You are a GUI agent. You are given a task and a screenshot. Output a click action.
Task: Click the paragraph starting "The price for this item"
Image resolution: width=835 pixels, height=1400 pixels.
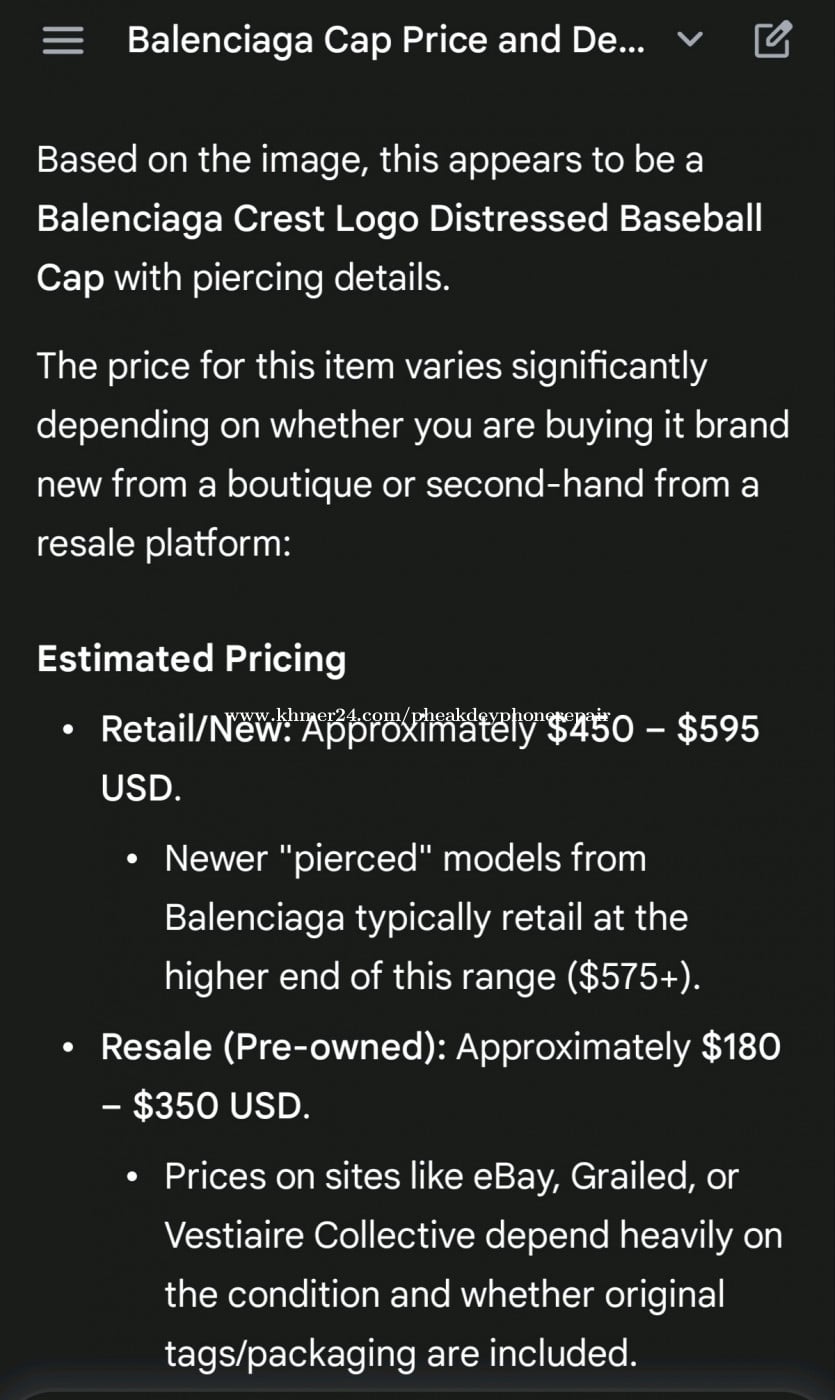[x=371, y=366]
